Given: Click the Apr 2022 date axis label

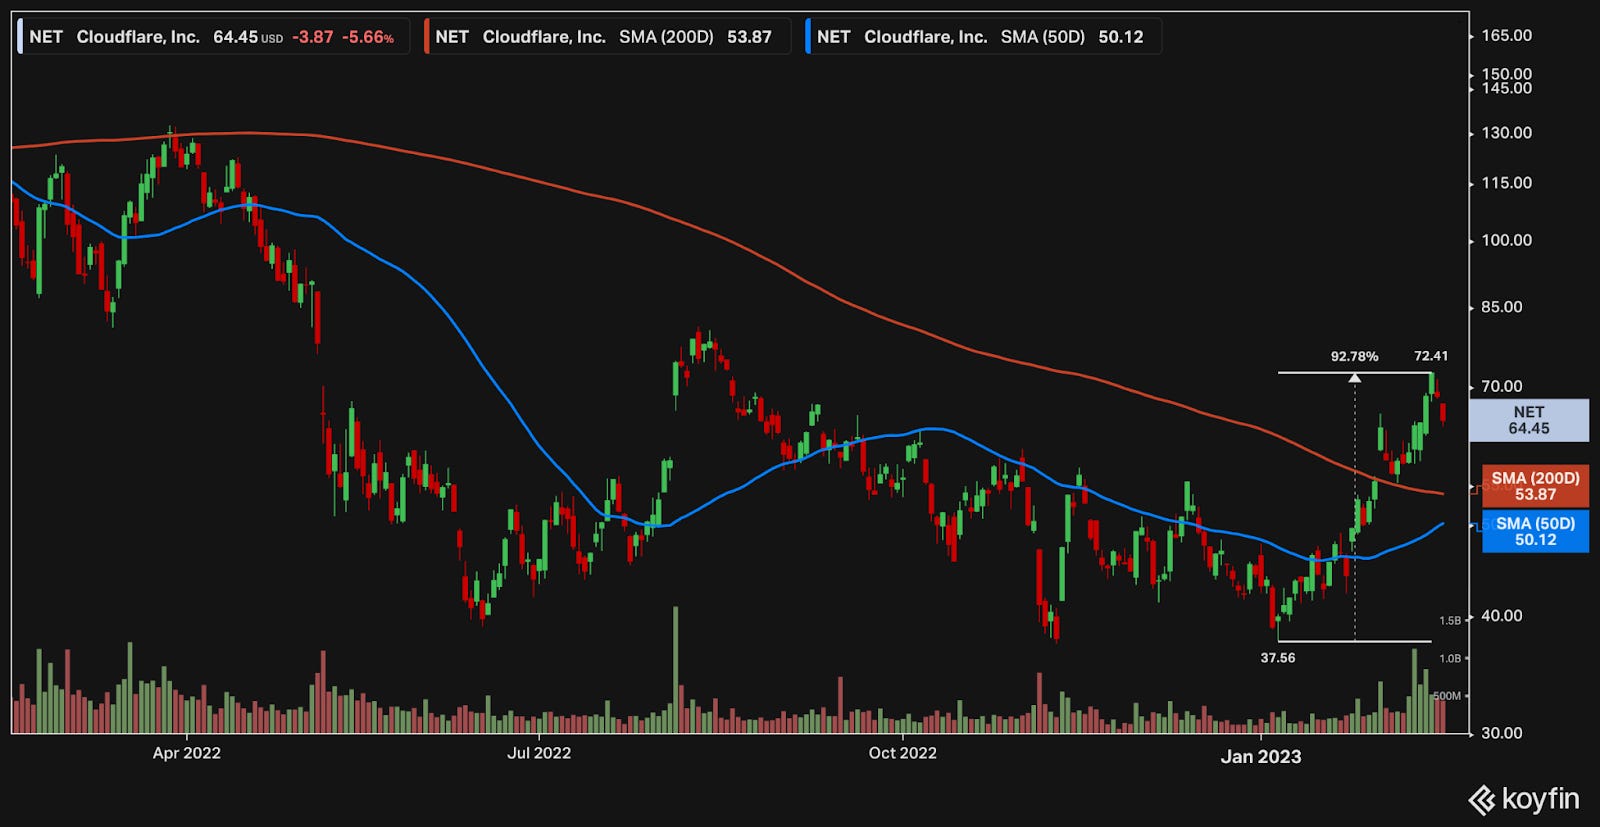Looking at the screenshot, I should (187, 753).
